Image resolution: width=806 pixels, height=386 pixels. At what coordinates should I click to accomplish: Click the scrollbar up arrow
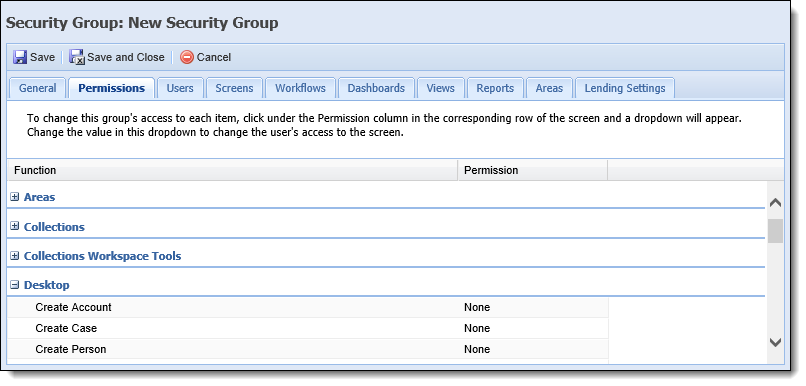click(775, 203)
